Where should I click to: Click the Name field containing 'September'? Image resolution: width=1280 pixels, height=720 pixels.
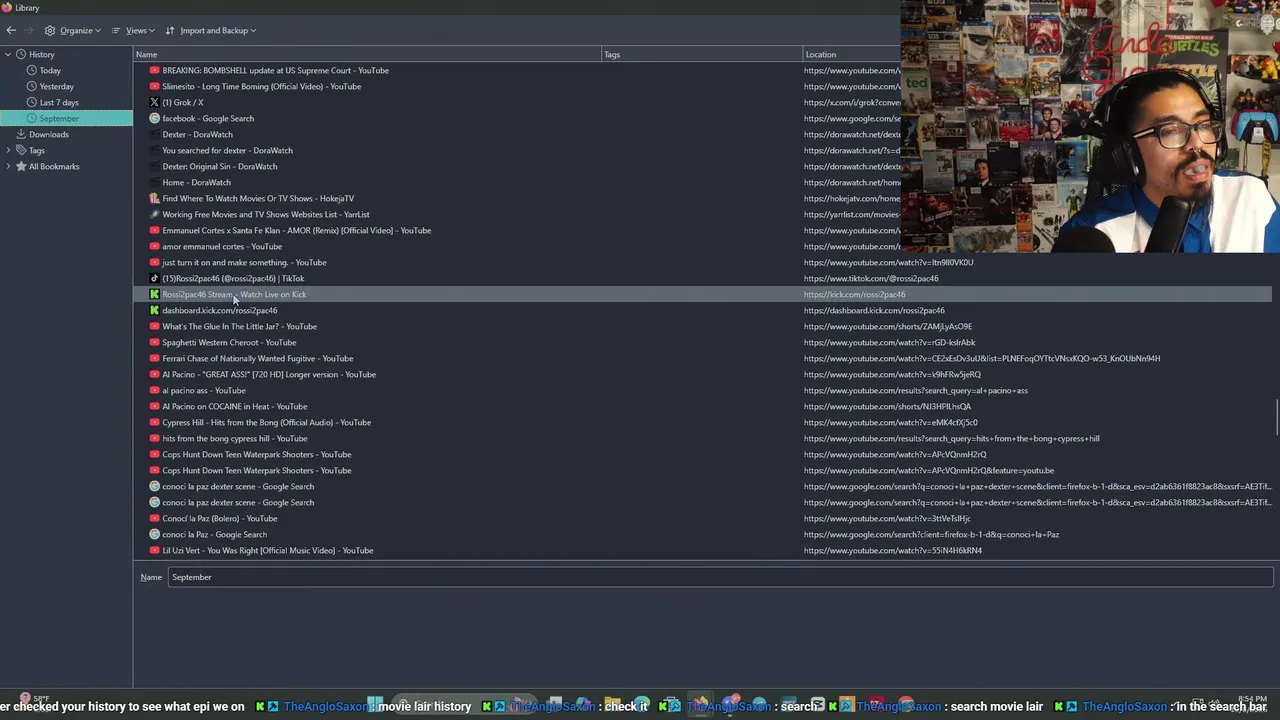(x=720, y=577)
